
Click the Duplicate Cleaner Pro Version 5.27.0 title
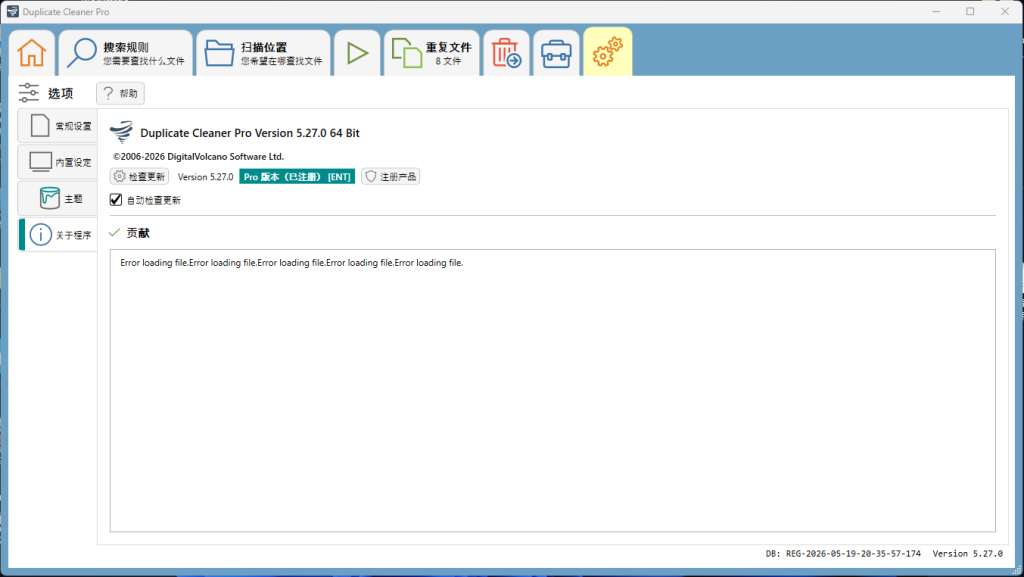(x=250, y=133)
